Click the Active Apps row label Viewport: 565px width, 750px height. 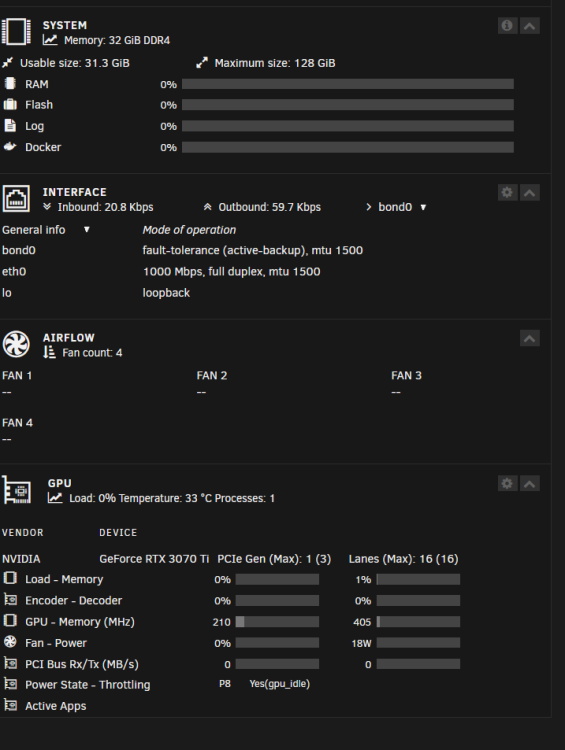pyautogui.click(x=55, y=706)
